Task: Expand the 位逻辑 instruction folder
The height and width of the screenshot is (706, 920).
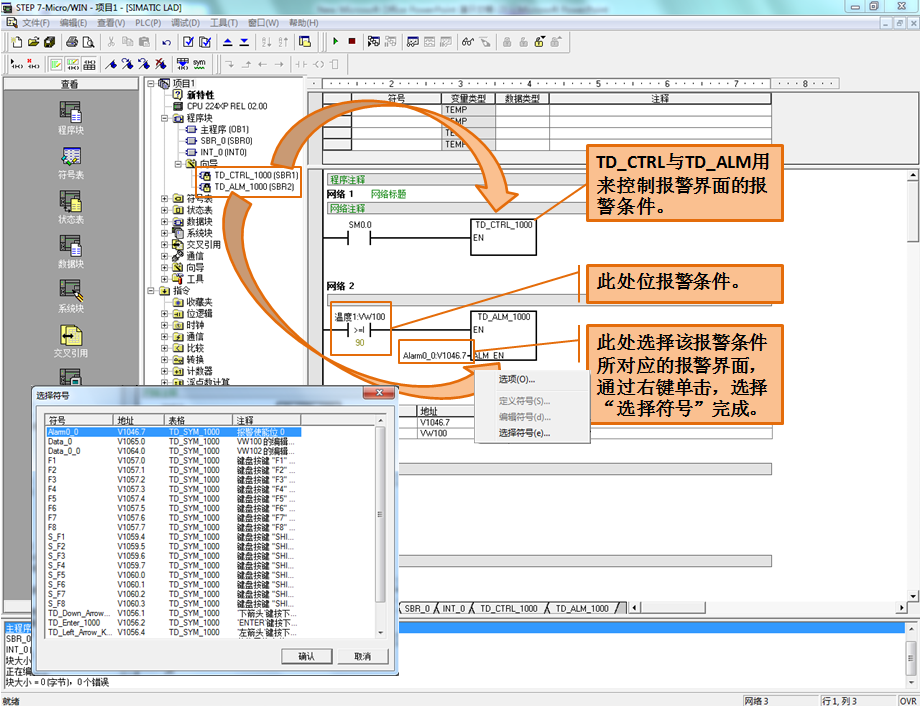Action: [165, 313]
